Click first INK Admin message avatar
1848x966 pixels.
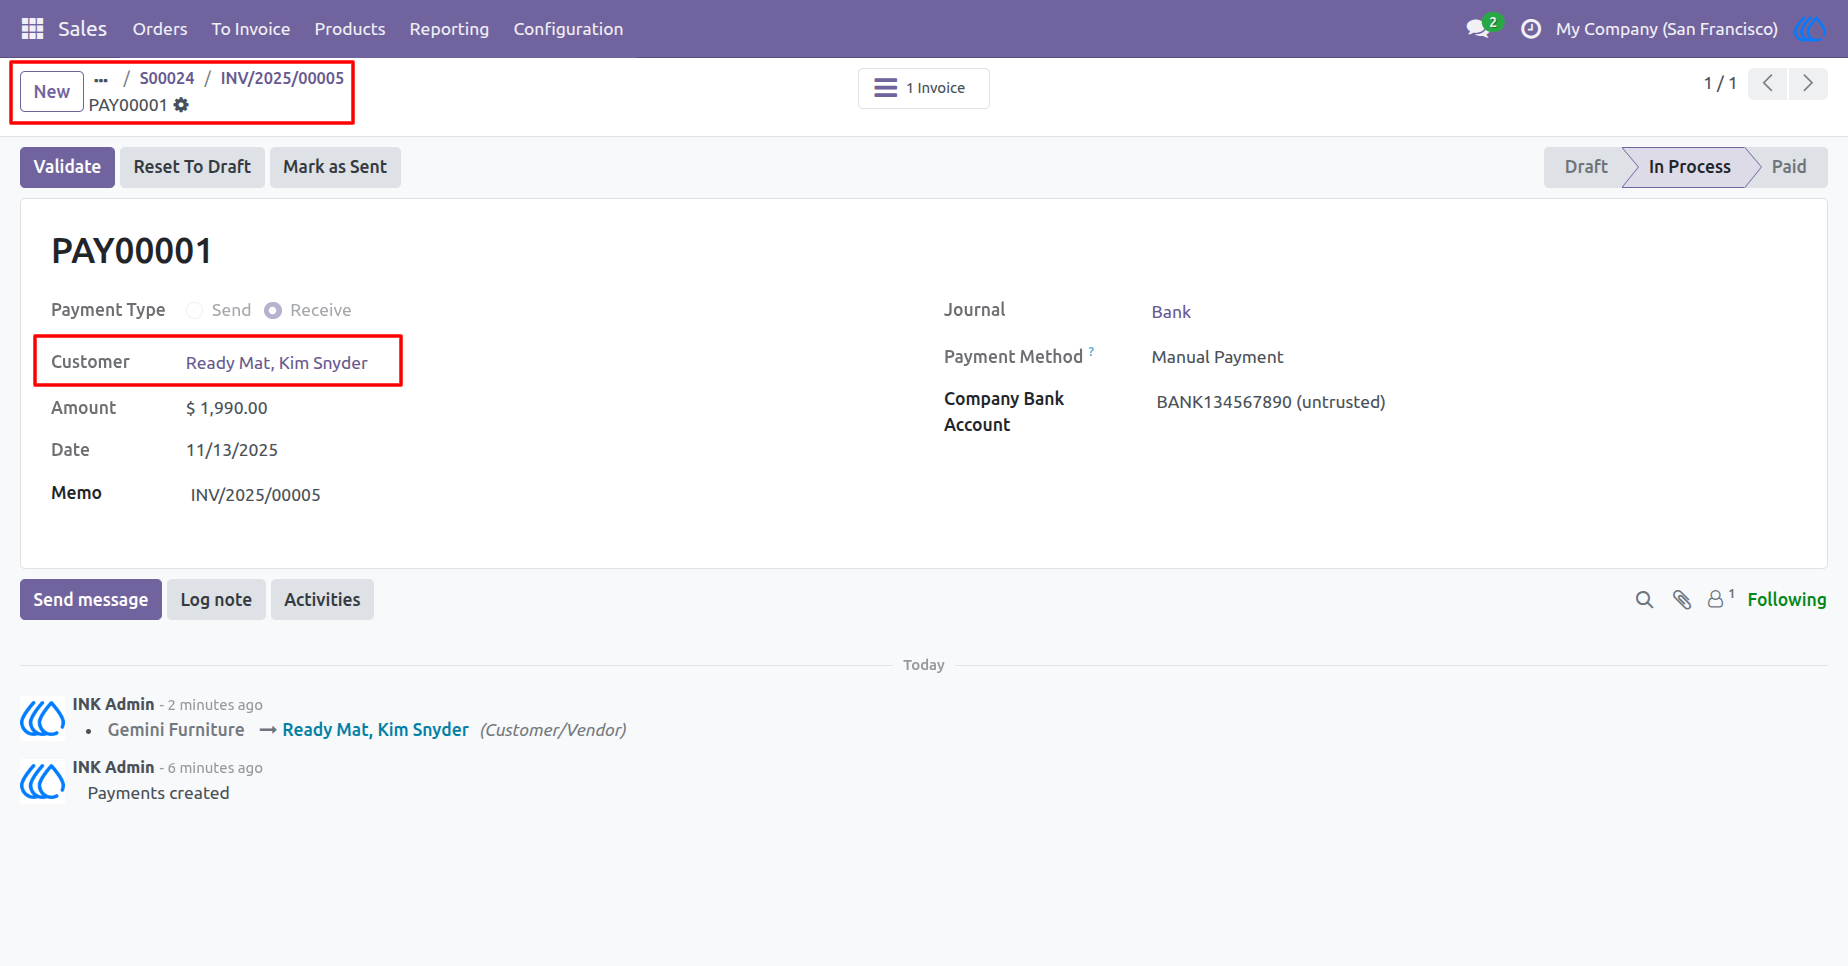click(x=43, y=718)
